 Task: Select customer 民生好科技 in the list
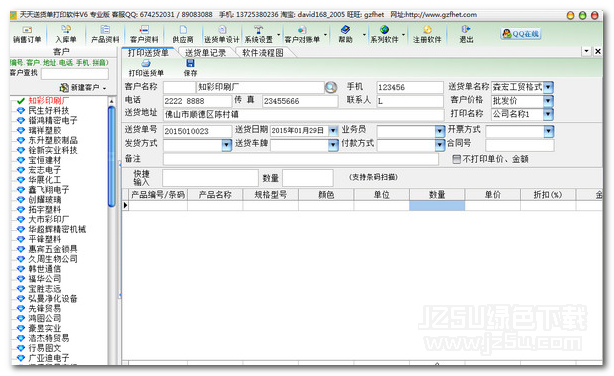pyautogui.click(x=49, y=110)
